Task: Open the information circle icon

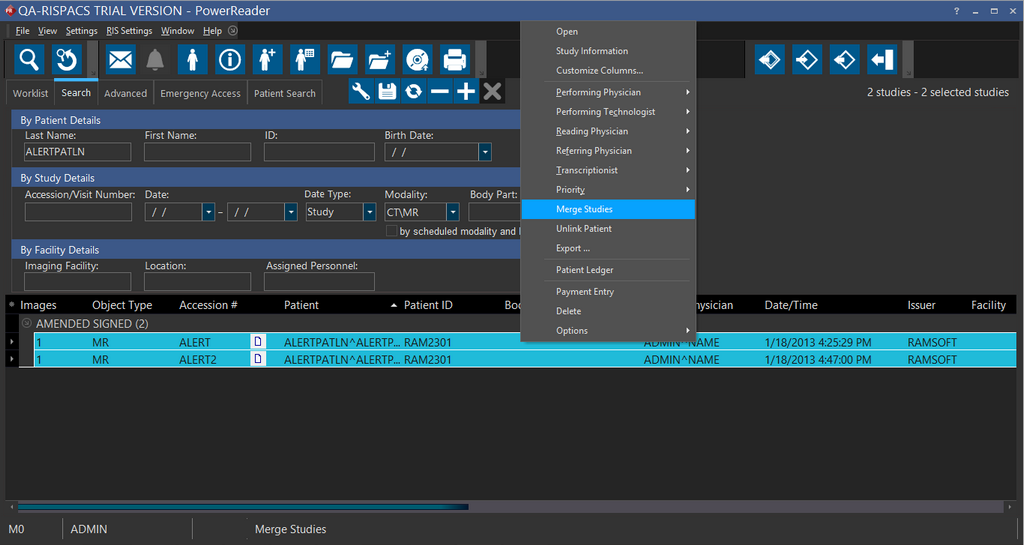Action: point(231,60)
